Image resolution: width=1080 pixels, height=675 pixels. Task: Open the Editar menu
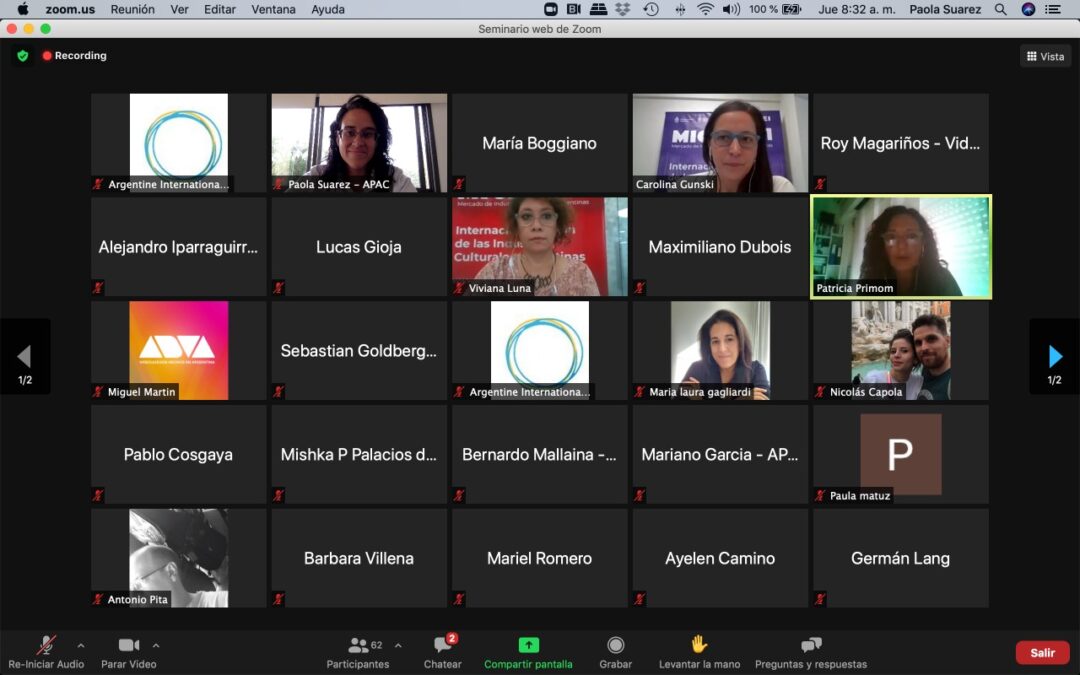click(x=220, y=10)
